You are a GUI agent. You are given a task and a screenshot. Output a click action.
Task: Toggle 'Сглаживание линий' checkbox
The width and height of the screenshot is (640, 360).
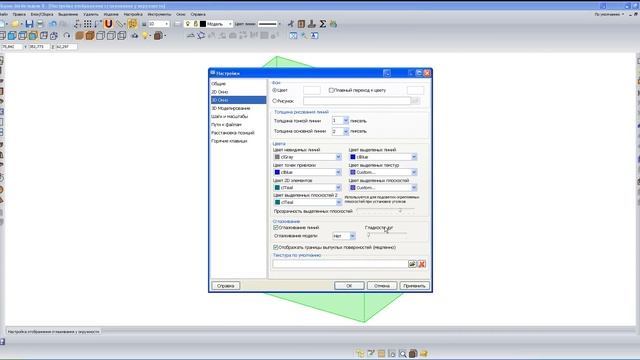(276, 227)
